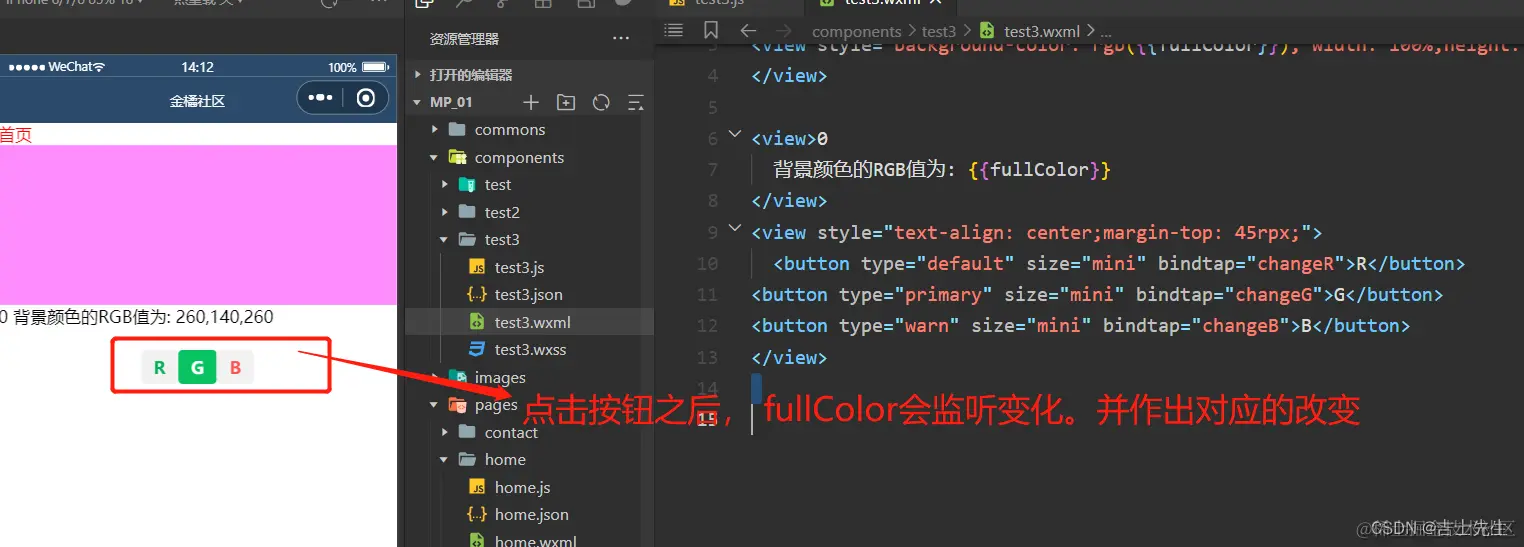This screenshot has width=1524, height=547.
Task: Click the 首页 text in the simulator
Action: click(16, 135)
